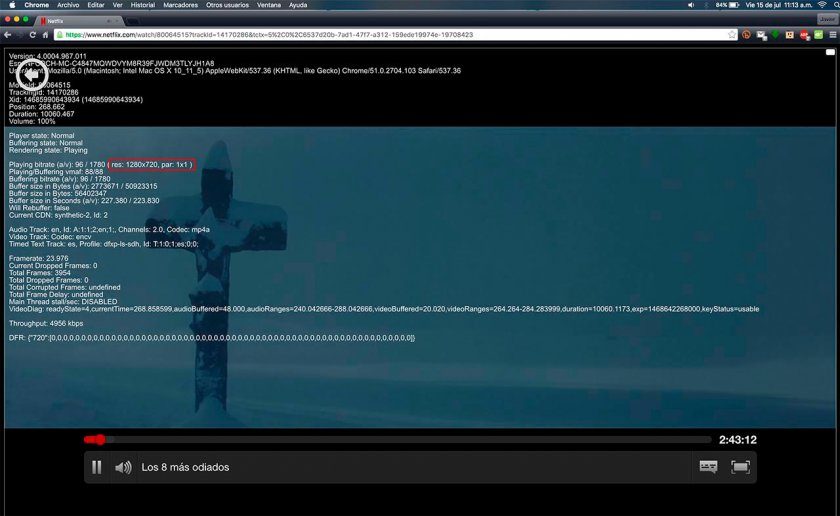840x516 pixels.
Task: Open the Ventana menu
Action: coord(269,5)
